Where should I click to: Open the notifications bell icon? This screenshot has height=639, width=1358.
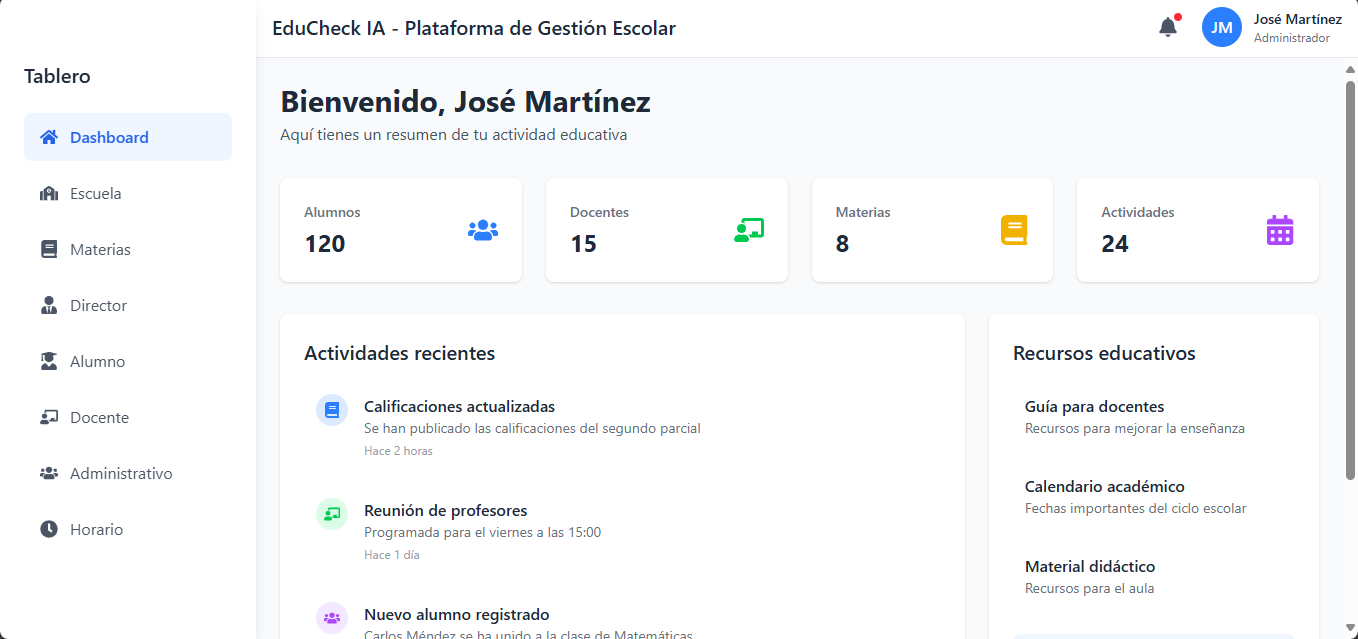(x=1168, y=27)
